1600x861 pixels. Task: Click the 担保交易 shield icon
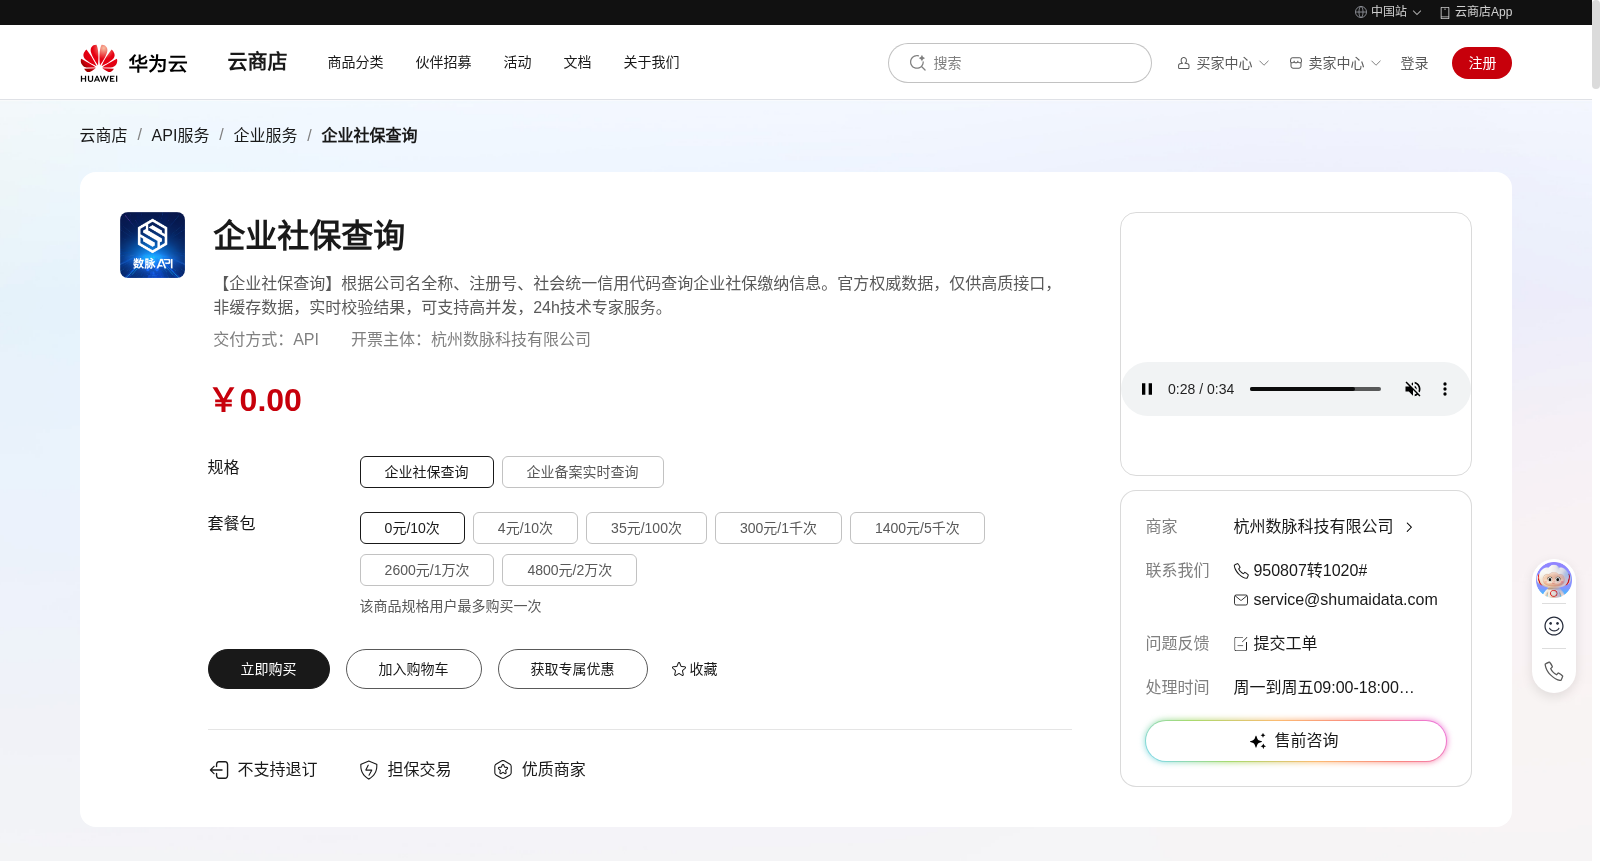369,769
